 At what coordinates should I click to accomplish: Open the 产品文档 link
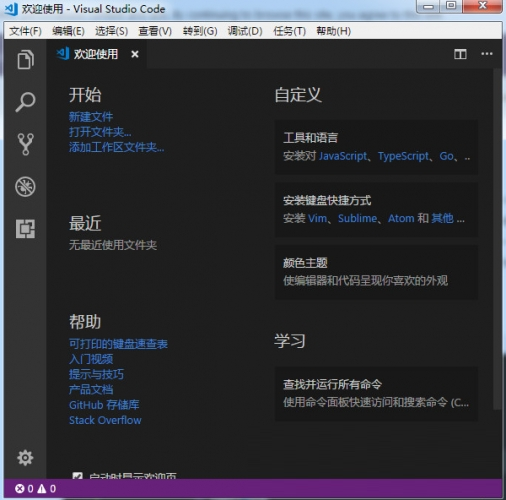point(91,390)
